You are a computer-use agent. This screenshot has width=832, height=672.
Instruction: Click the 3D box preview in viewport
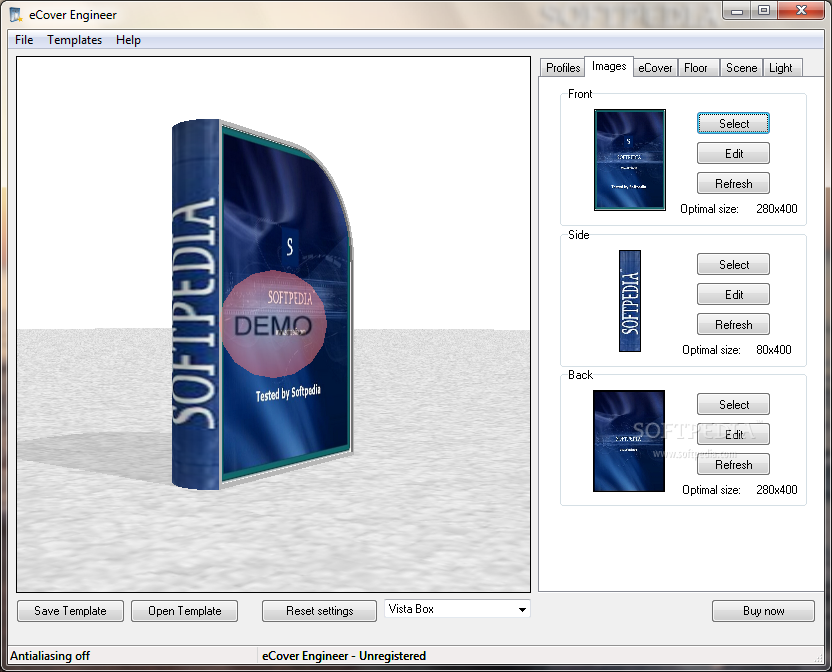261,305
